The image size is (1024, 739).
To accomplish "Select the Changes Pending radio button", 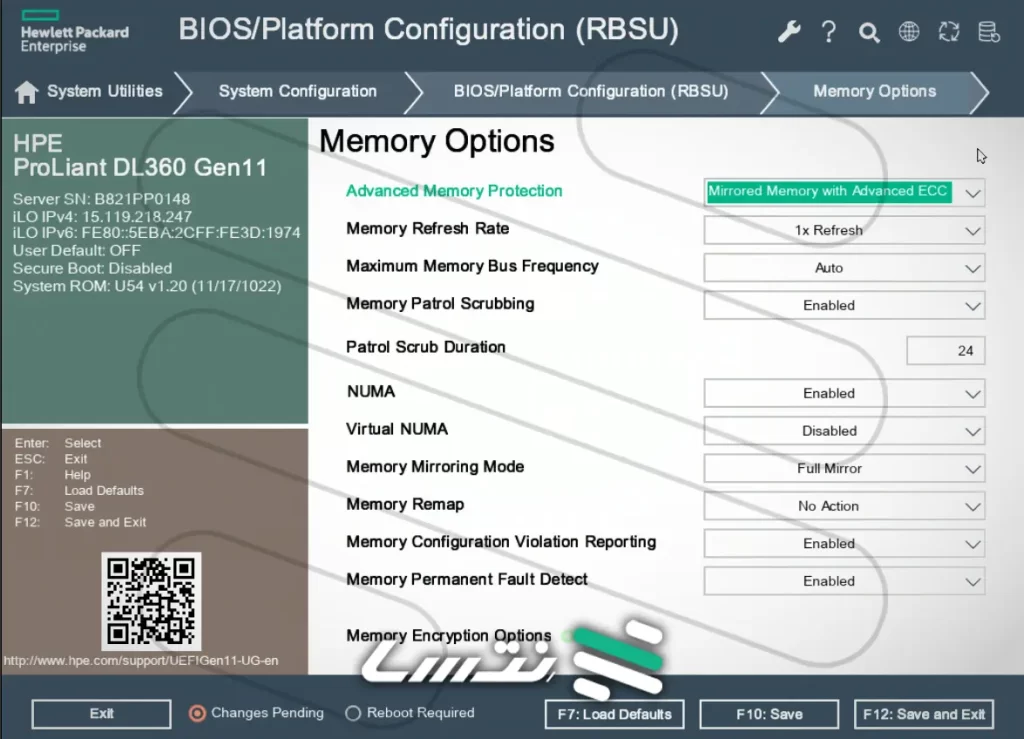I will pos(198,713).
